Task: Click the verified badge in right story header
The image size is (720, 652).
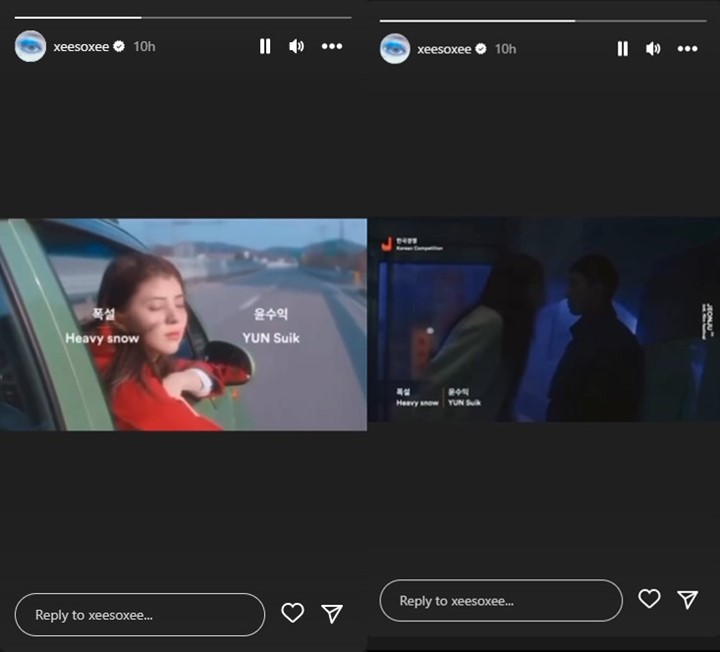Action: pos(481,49)
